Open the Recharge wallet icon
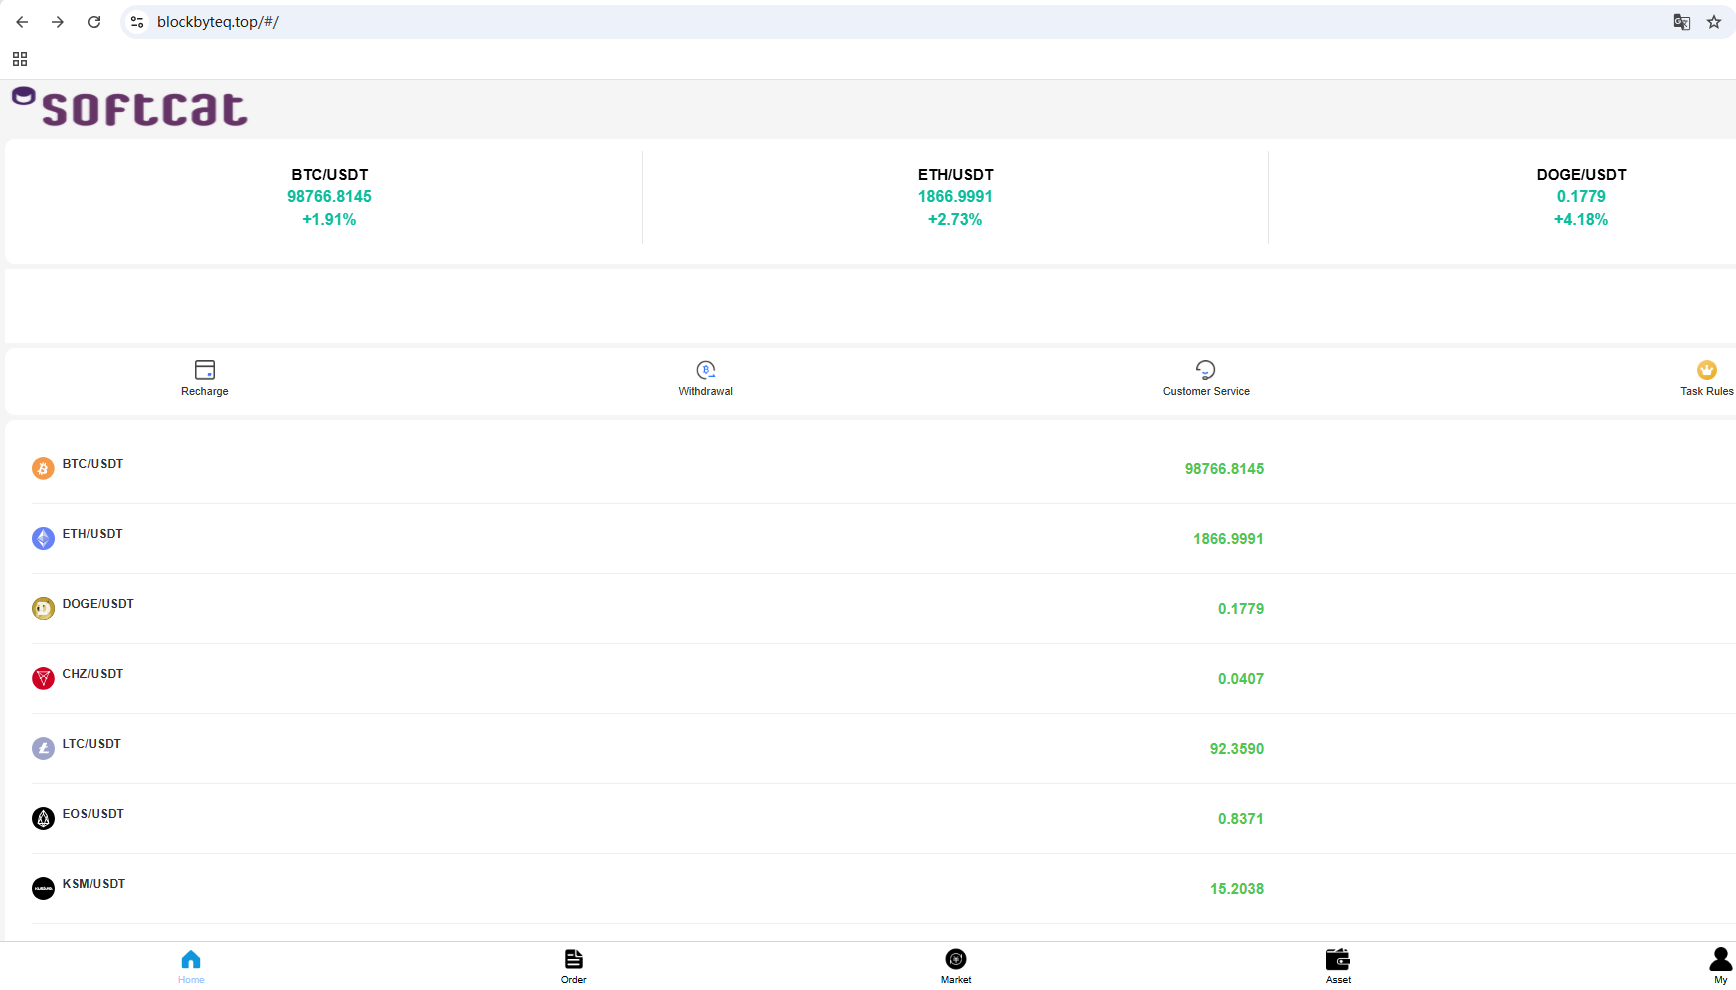 click(205, 370)
